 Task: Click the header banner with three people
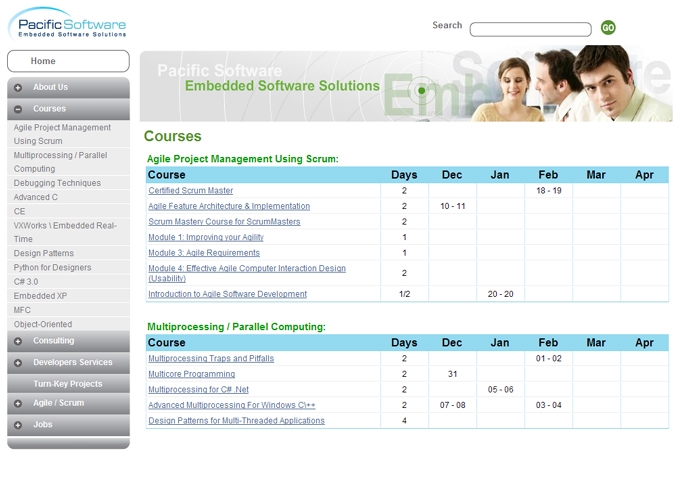406,84
